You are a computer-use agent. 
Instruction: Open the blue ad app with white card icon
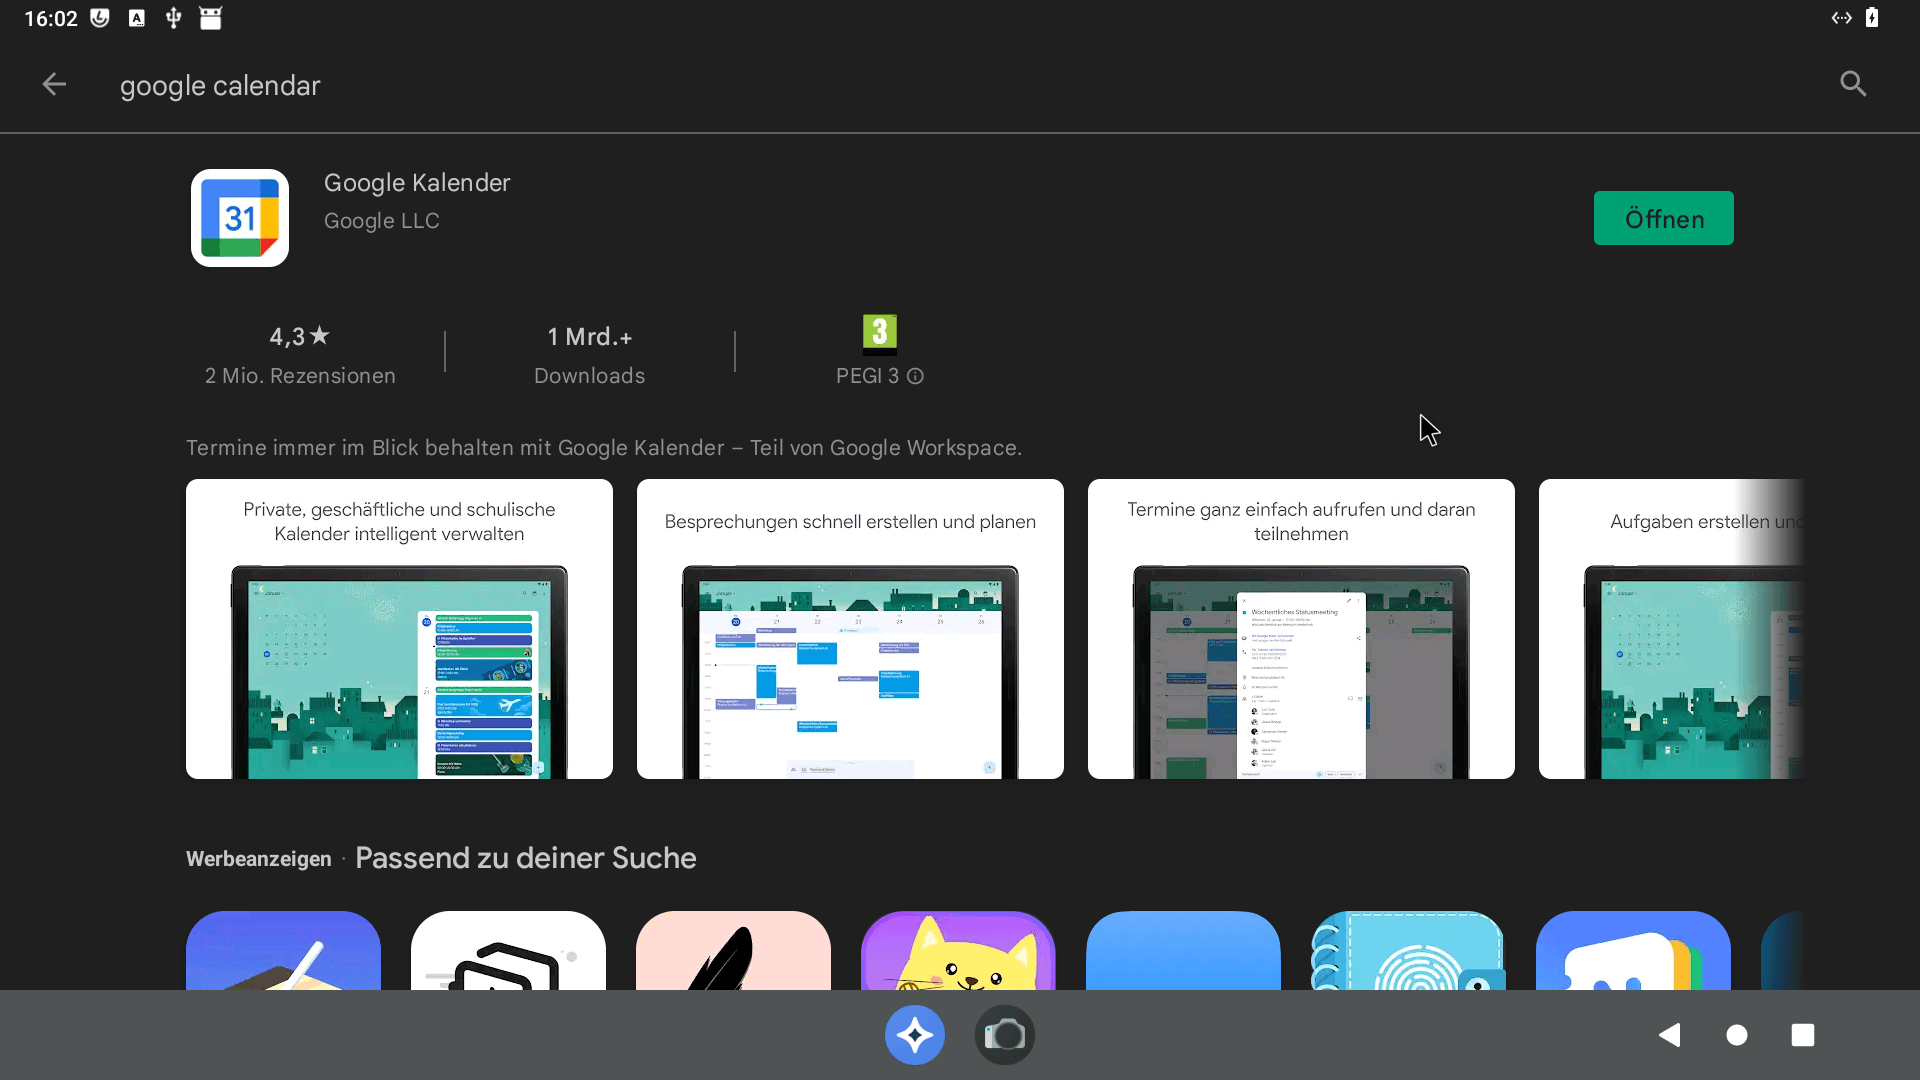pos(1633,950)
